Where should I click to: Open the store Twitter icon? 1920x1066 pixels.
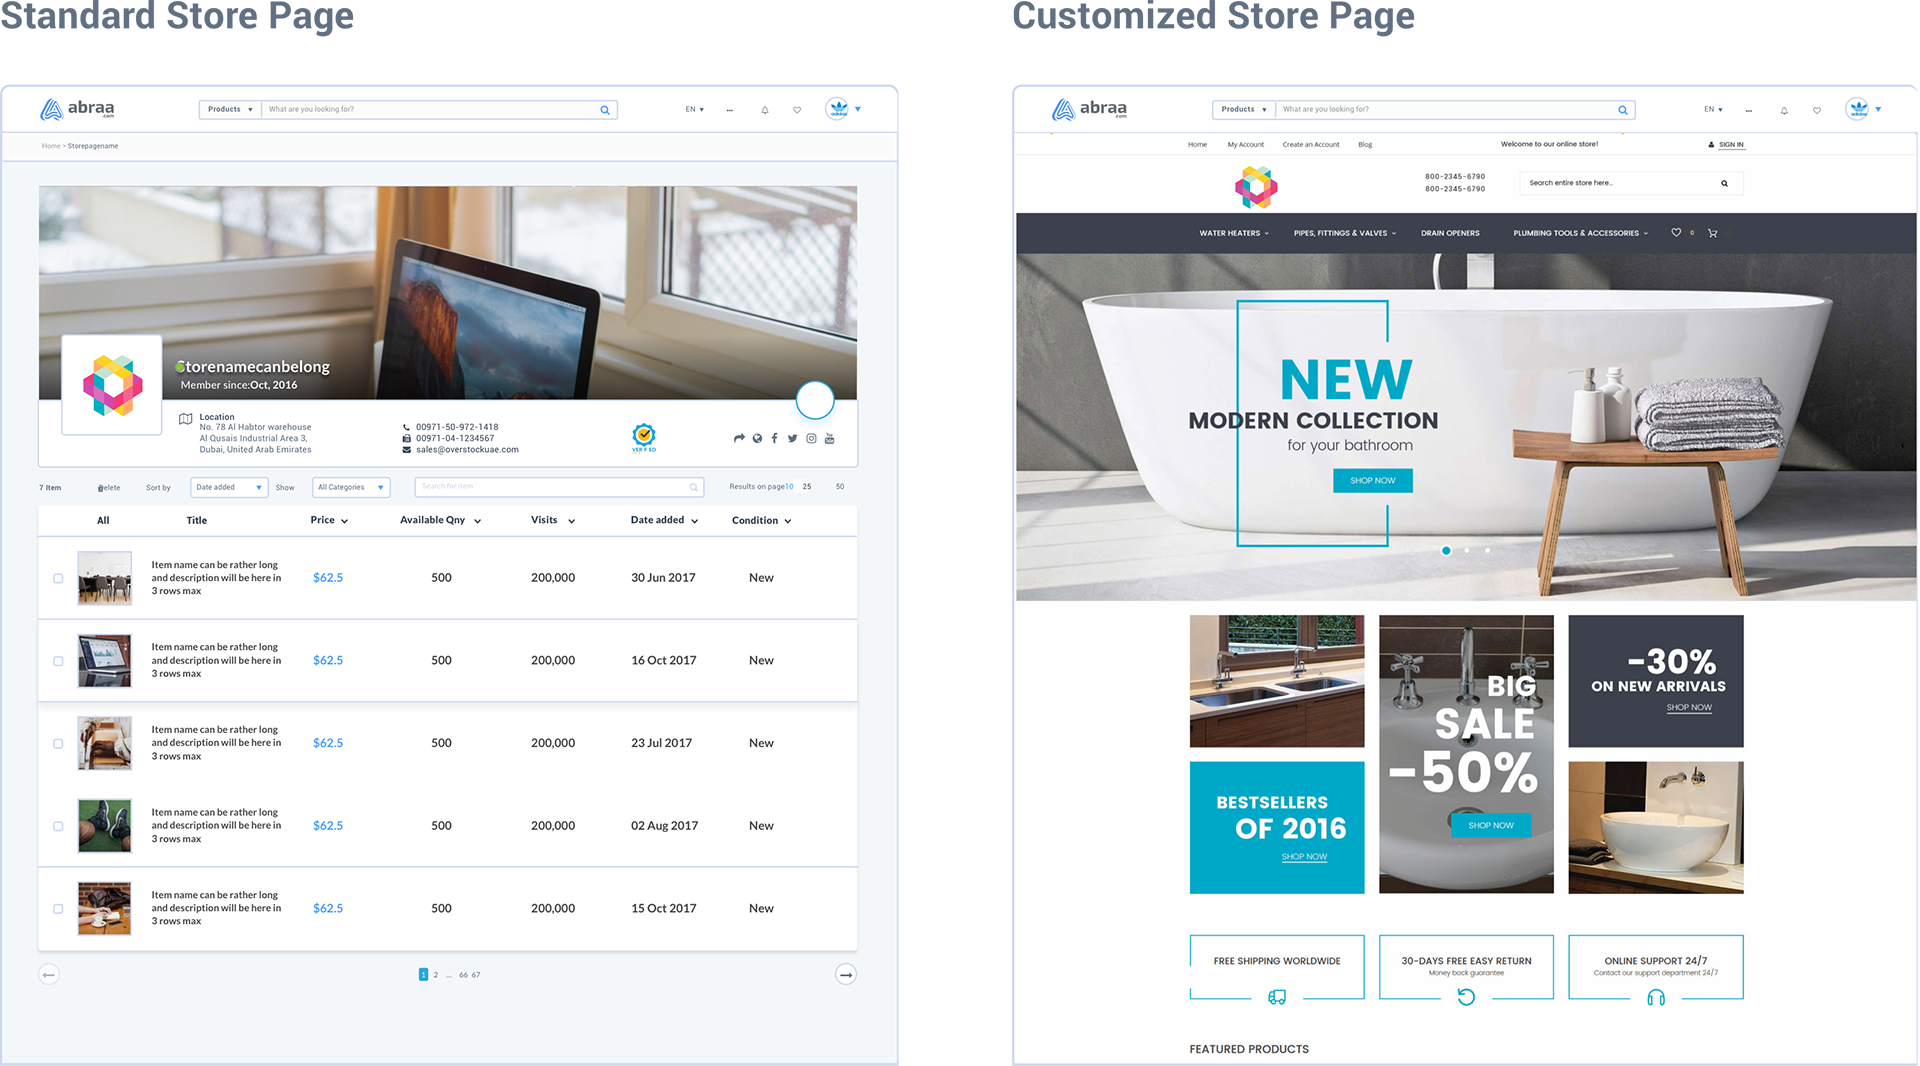click(792, 438)
